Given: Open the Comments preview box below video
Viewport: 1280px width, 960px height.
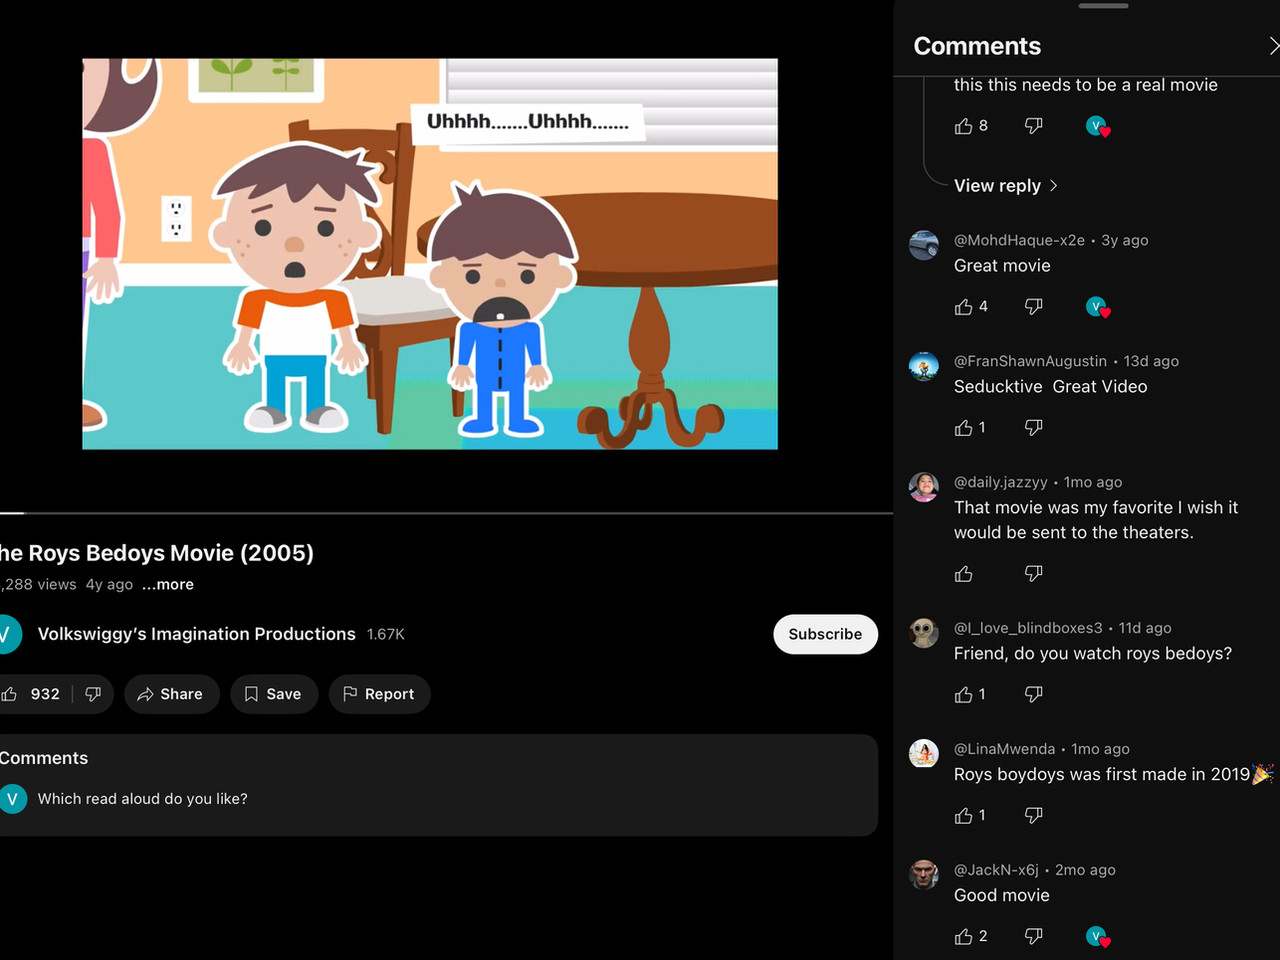Looking at the screenshot, I should click(438, 786).
